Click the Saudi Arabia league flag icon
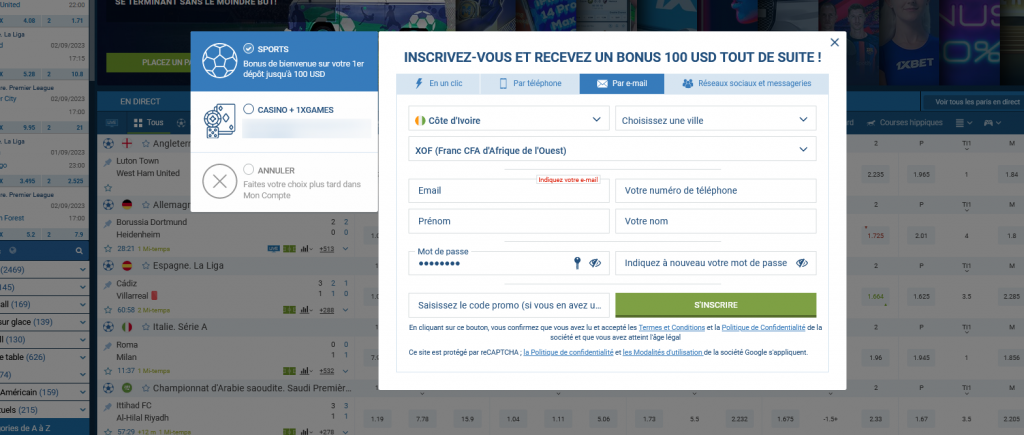The width and height of the screenshot is (1024, 435). click(127, 387)
